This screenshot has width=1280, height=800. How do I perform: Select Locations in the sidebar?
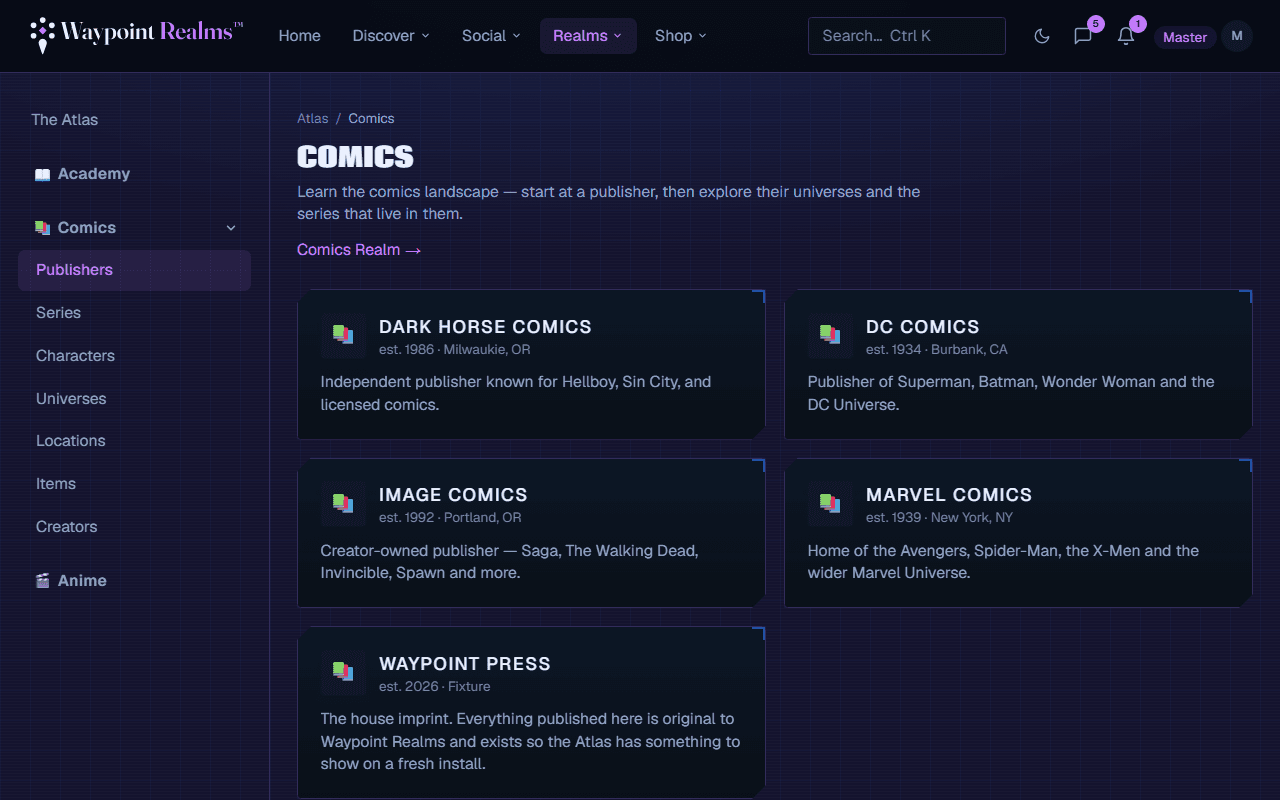pos(134,441)
